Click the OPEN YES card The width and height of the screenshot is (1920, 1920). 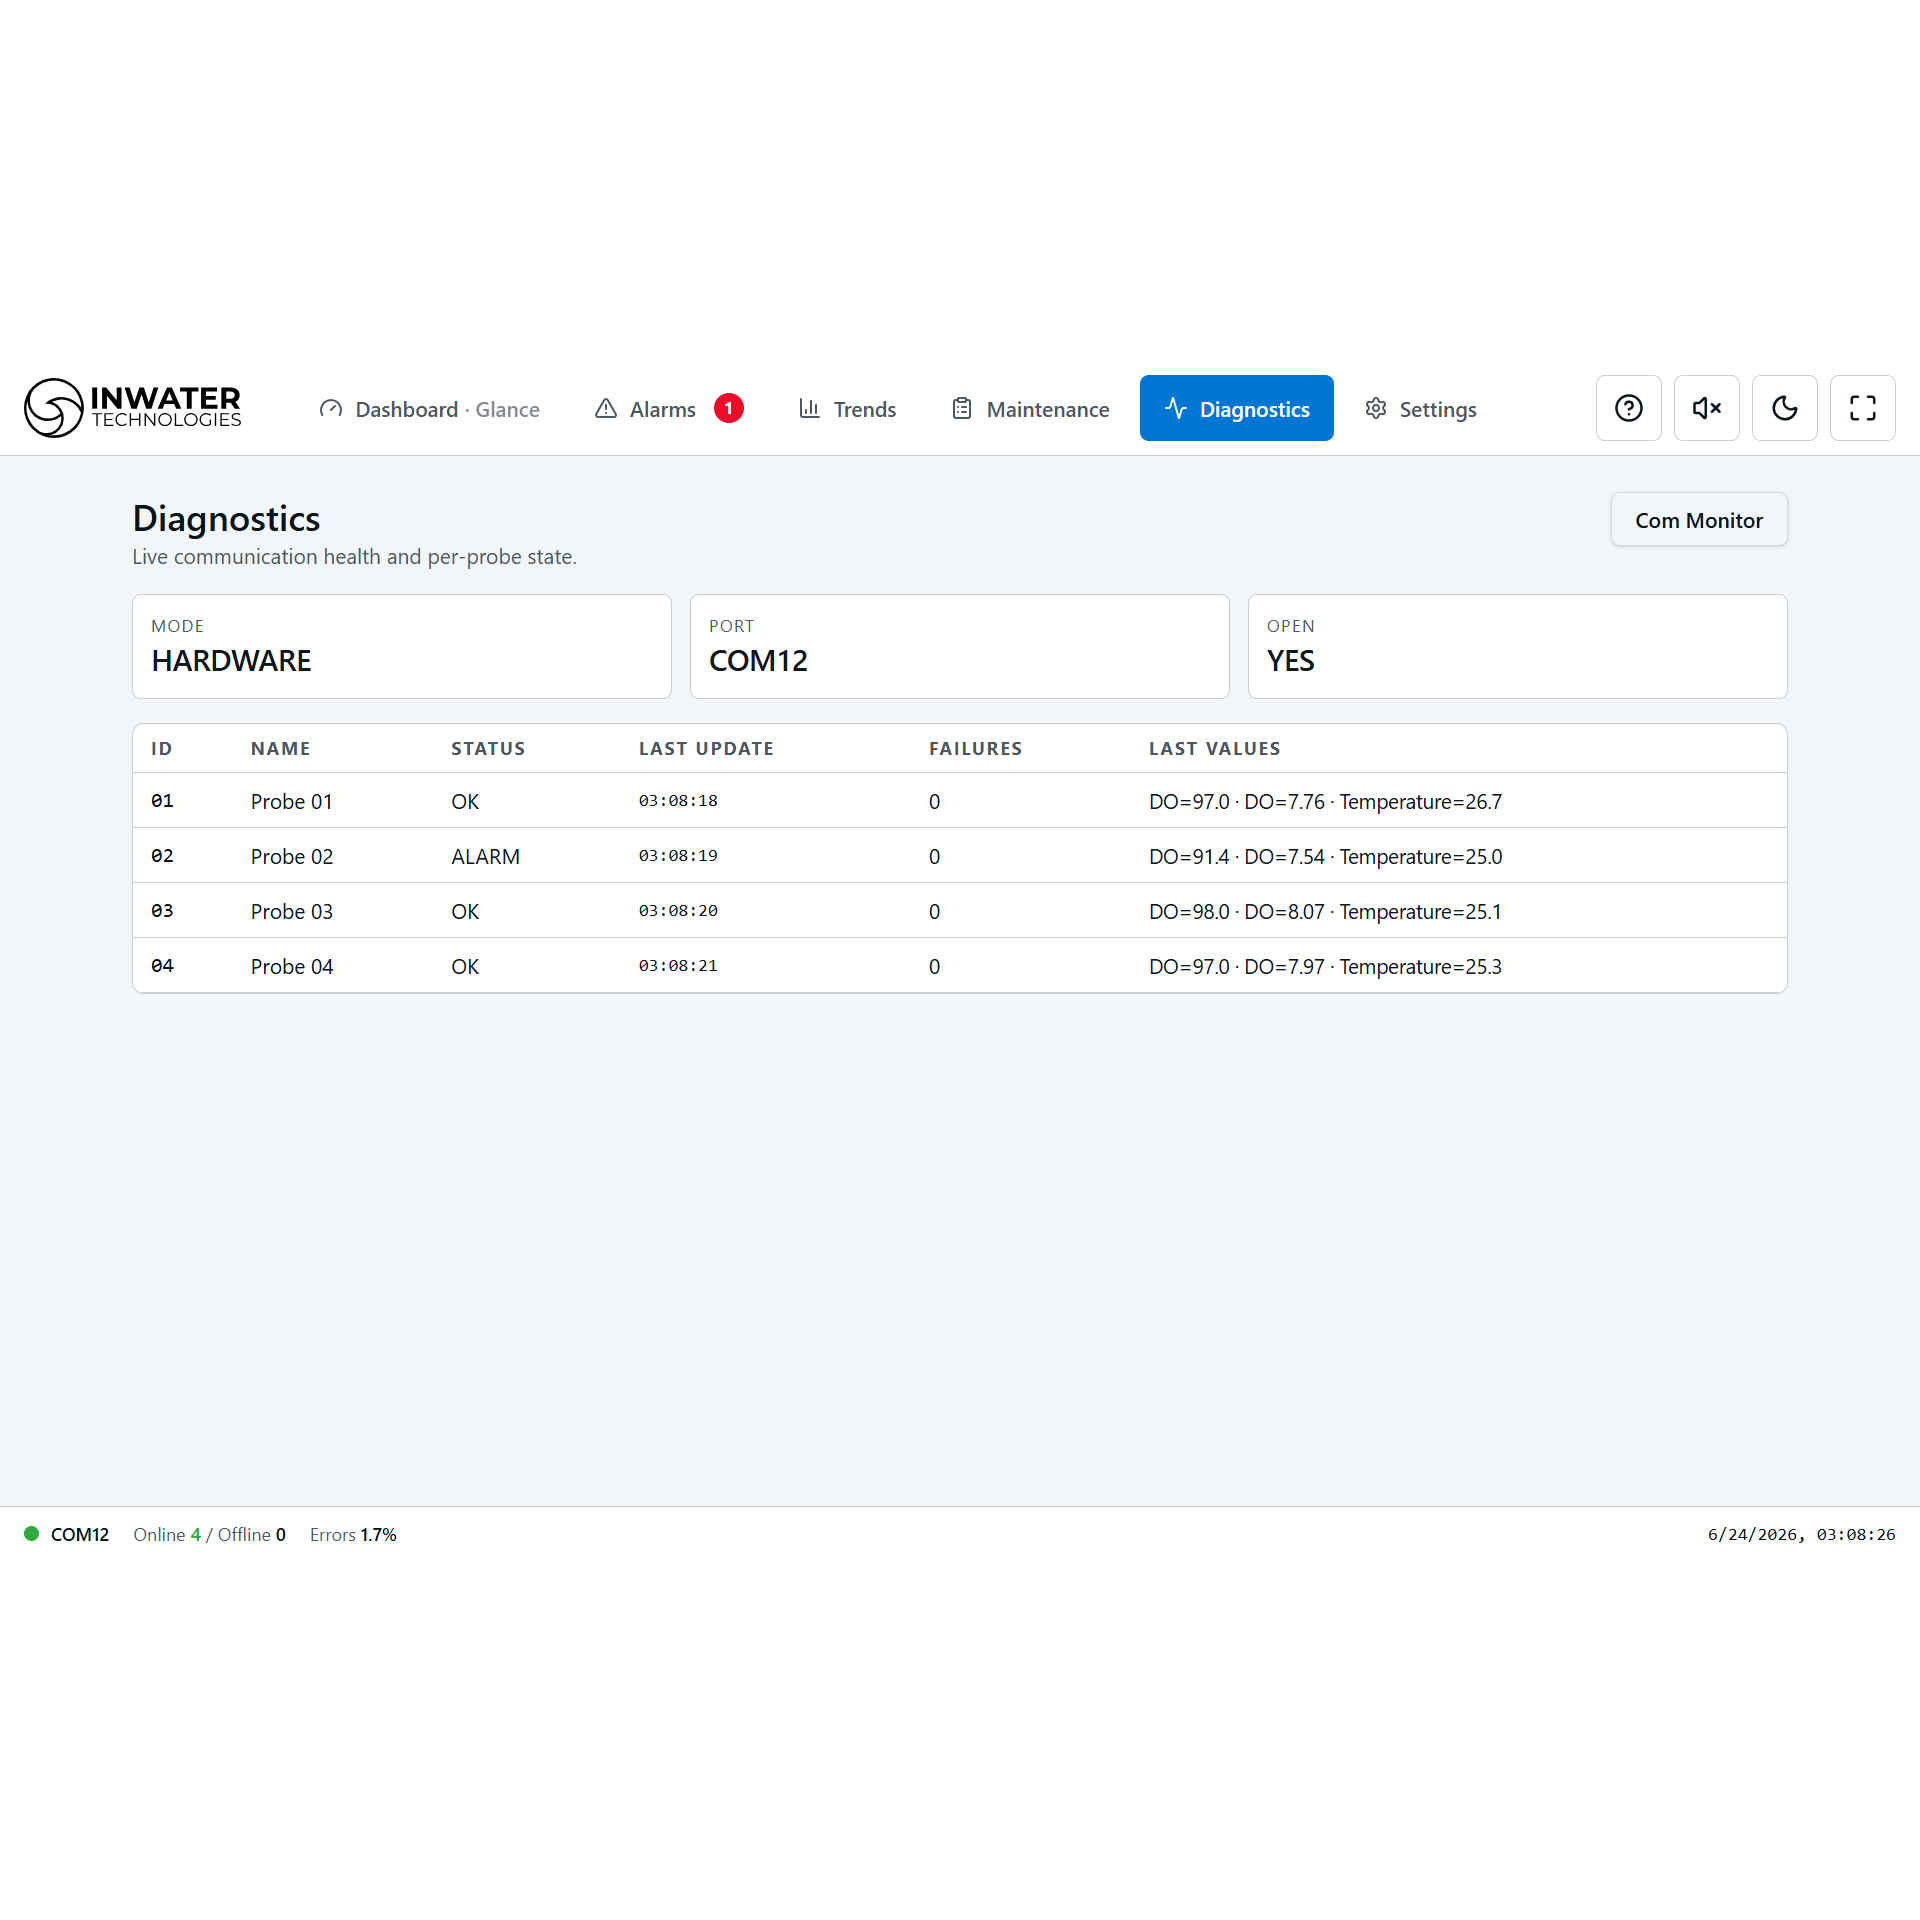coord(1517,647)
